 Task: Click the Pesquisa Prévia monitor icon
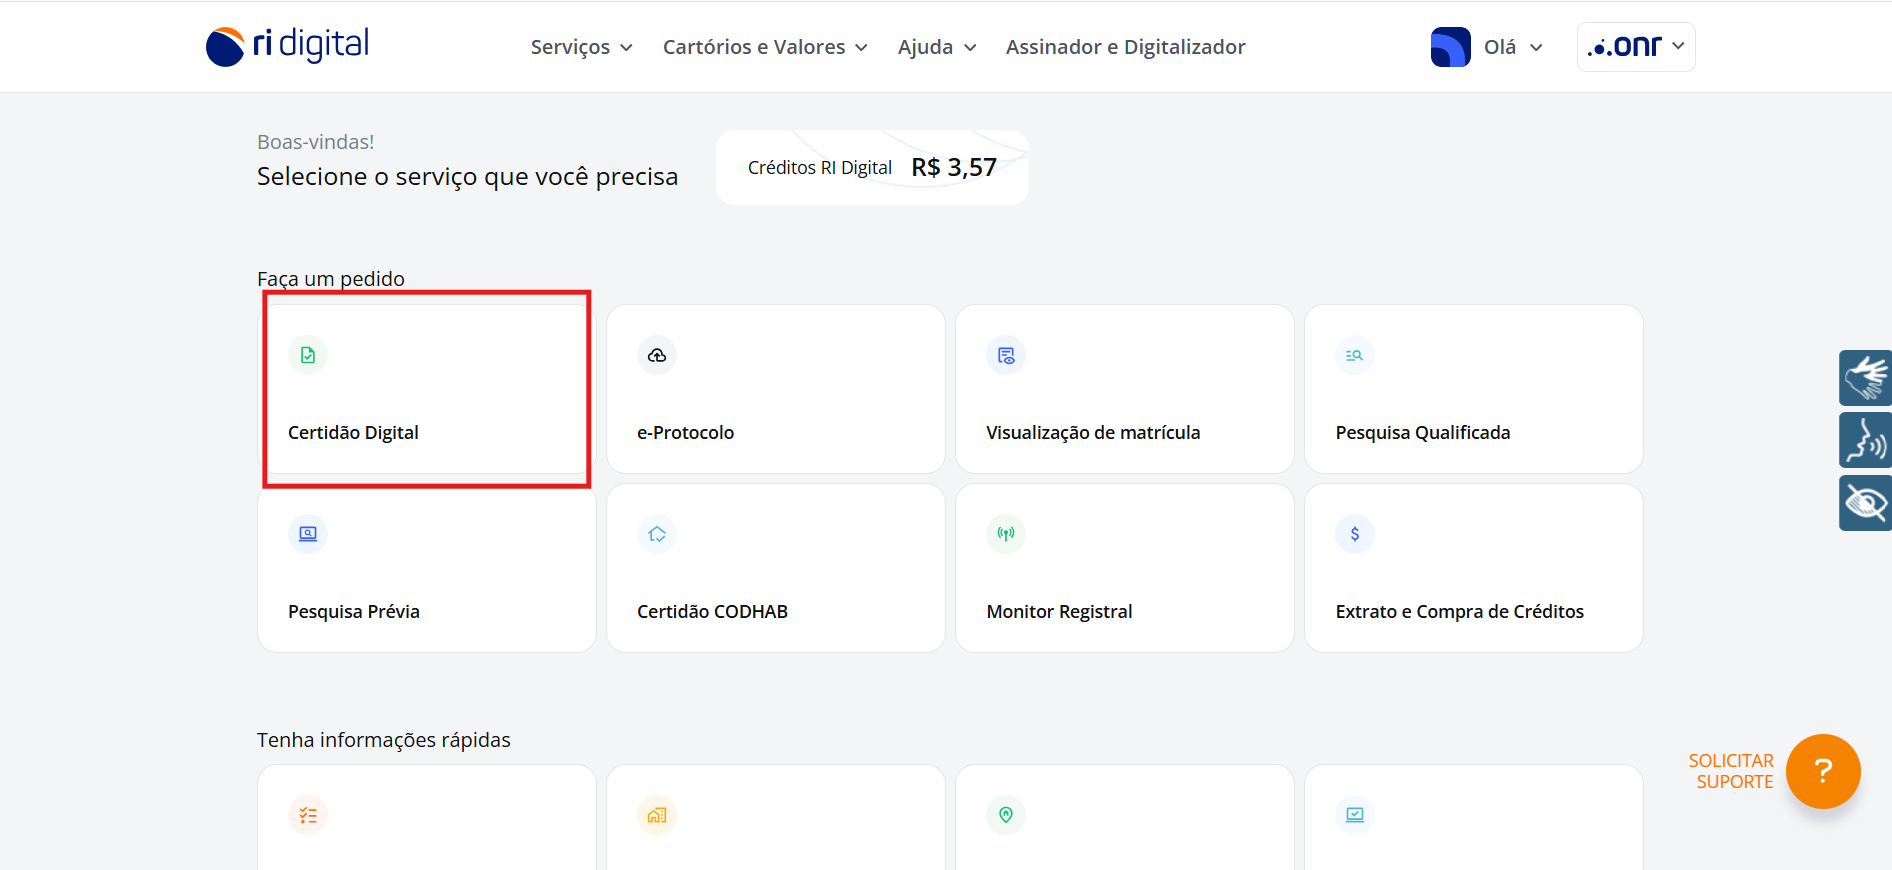308,534
